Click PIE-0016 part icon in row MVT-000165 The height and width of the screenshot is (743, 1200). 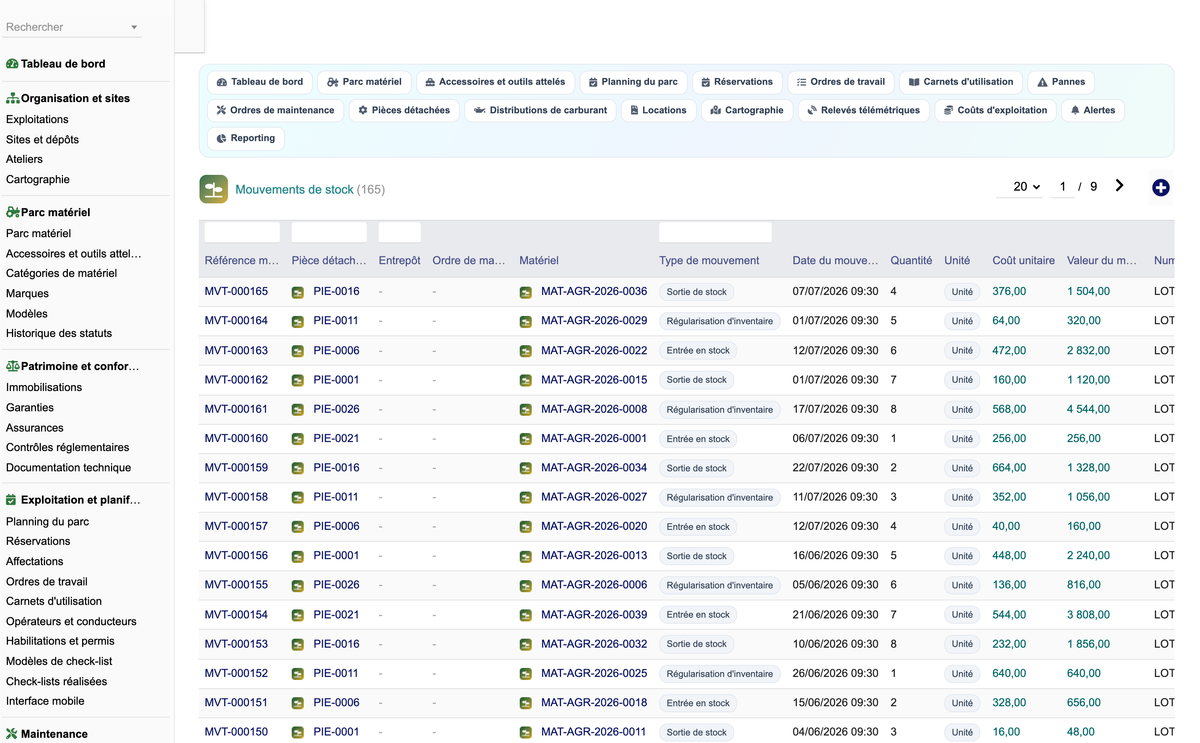[298, 292]
